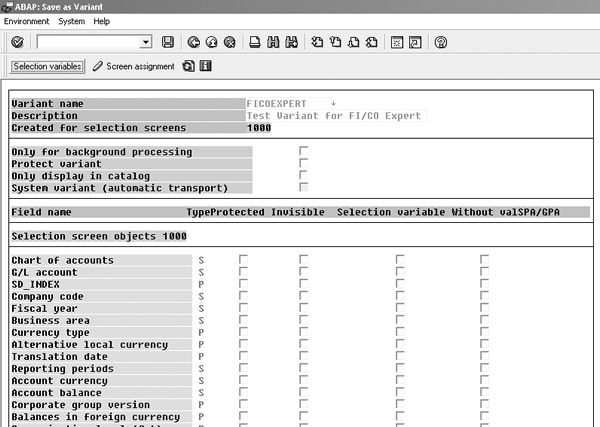Screen dimensions: 600x427
Task: Click the Variant name field
Action: (290, 103)
